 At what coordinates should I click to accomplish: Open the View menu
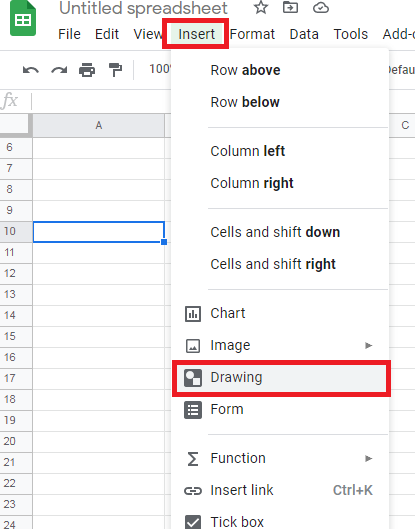click(147, 34)
